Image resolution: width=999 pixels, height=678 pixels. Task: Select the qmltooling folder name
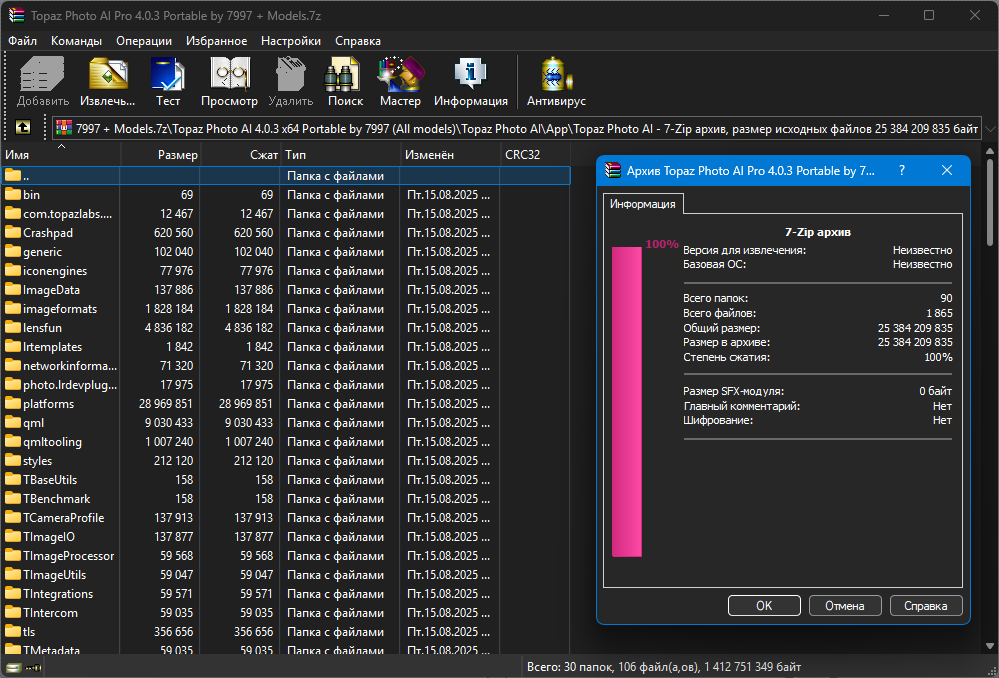click(52, 442)
